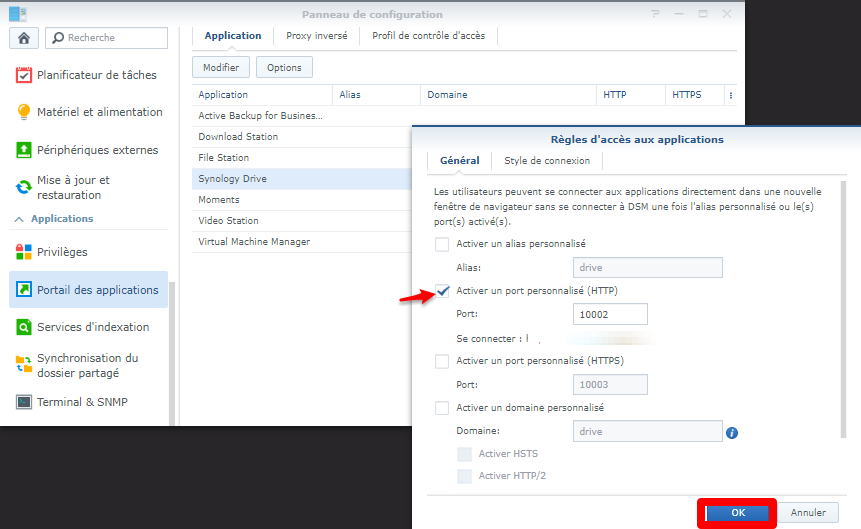Viewport: 861px width, 529px height.
Task: Sort by HTTPS column header
Action: [695, 95]
